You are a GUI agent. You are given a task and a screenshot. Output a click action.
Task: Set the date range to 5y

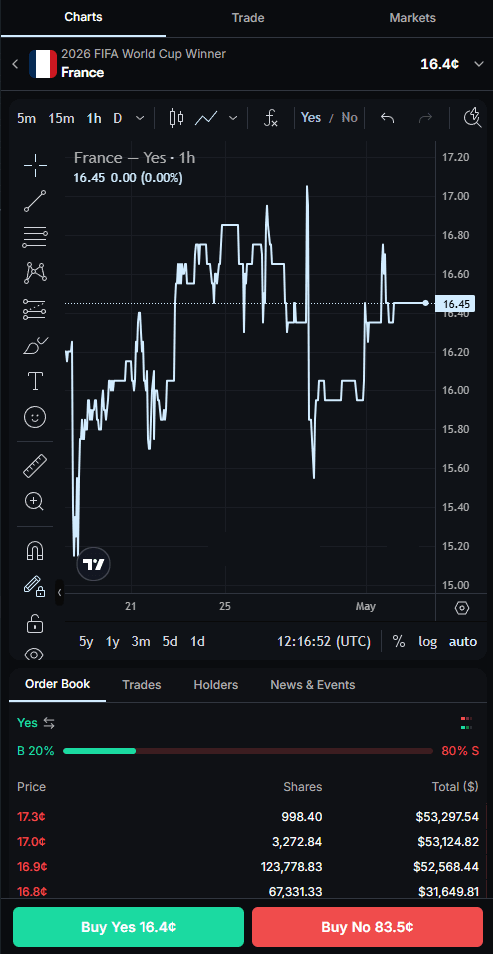[86, 641]
